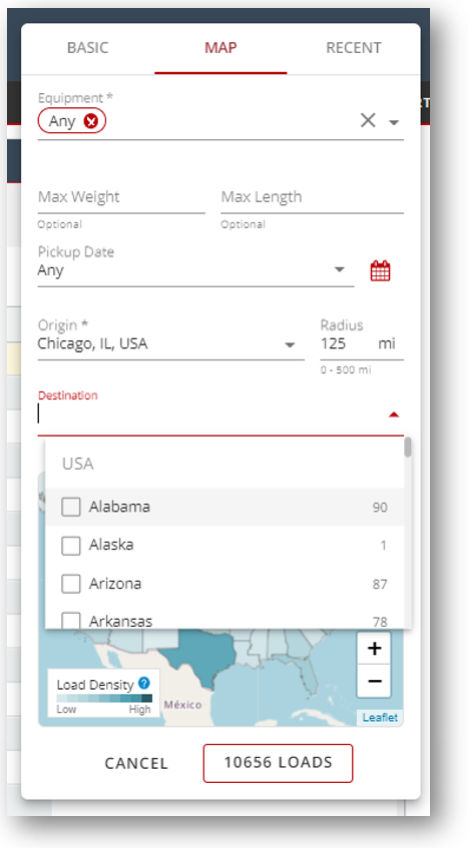468x848 pixels.
Task: Click the Load Density color gradient
Action: pos(104,698)
